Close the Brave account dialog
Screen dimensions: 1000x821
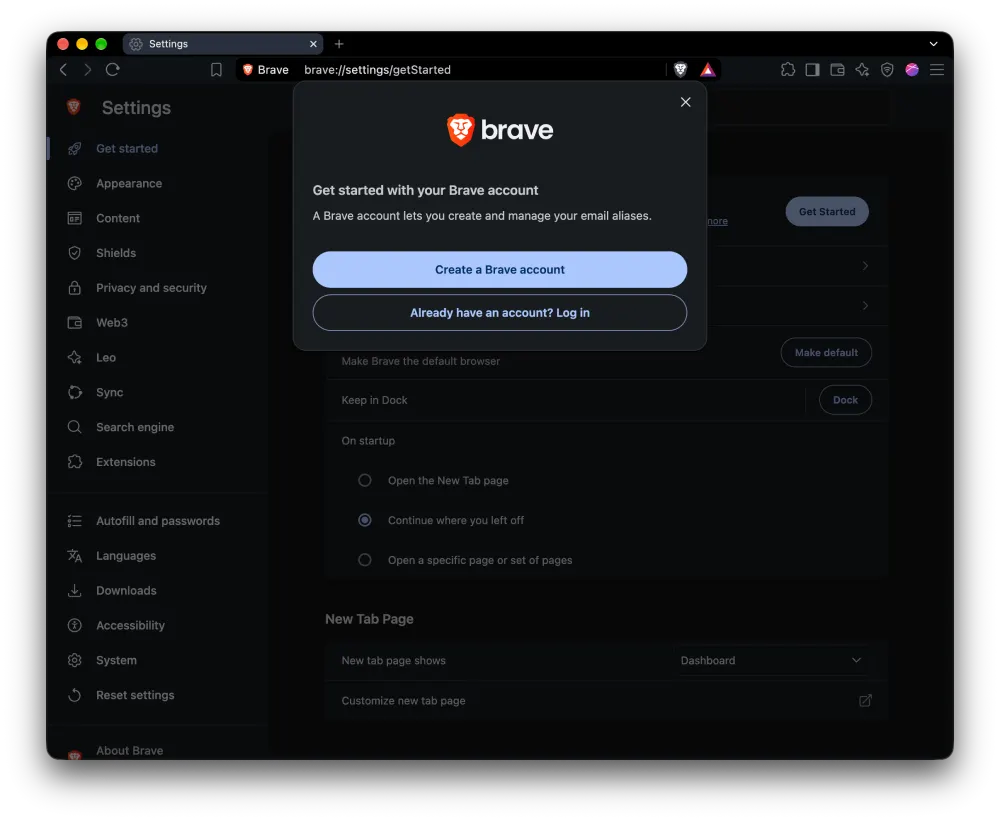pyautogui.click(x=685, y=102)
